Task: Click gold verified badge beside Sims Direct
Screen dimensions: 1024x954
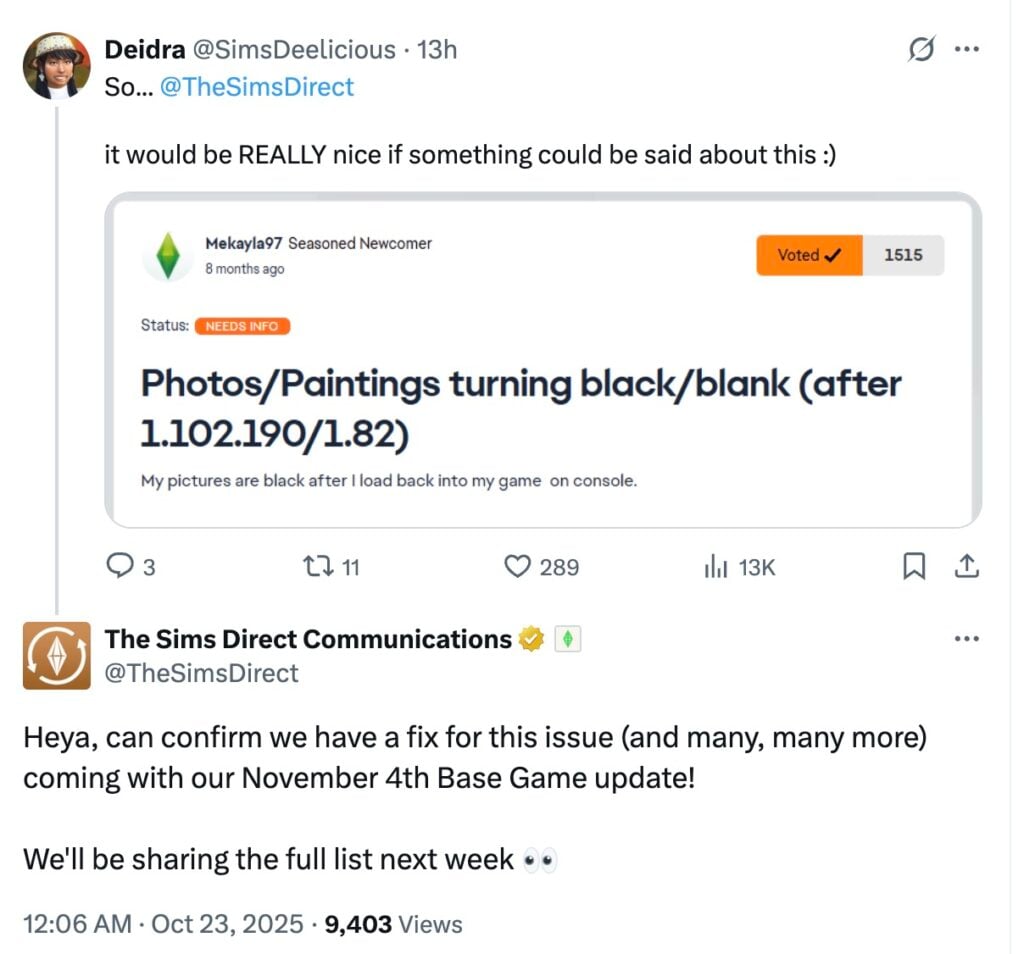Action: tap(531, 639)
